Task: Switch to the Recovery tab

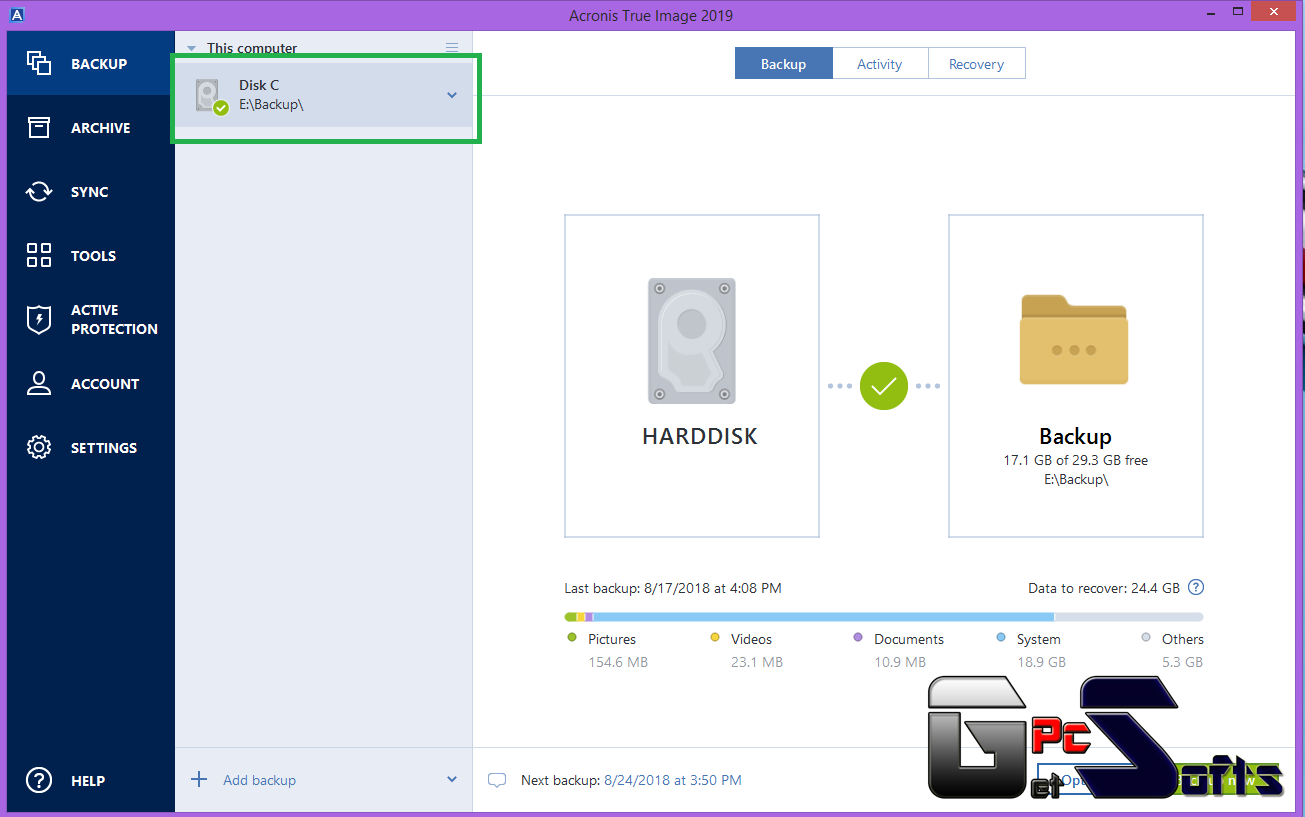Action: click(x=976, y=64)
